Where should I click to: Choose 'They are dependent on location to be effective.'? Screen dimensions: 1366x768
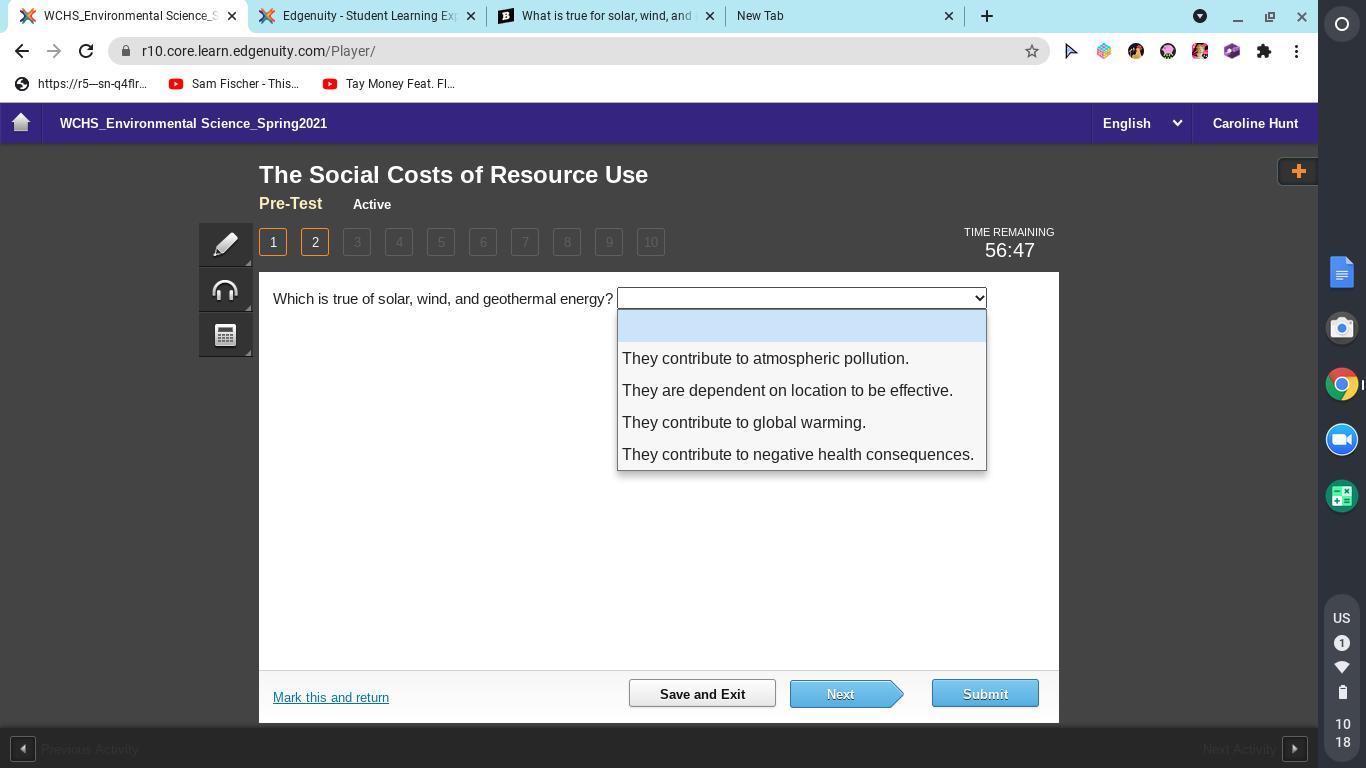[x=802, y=390]
